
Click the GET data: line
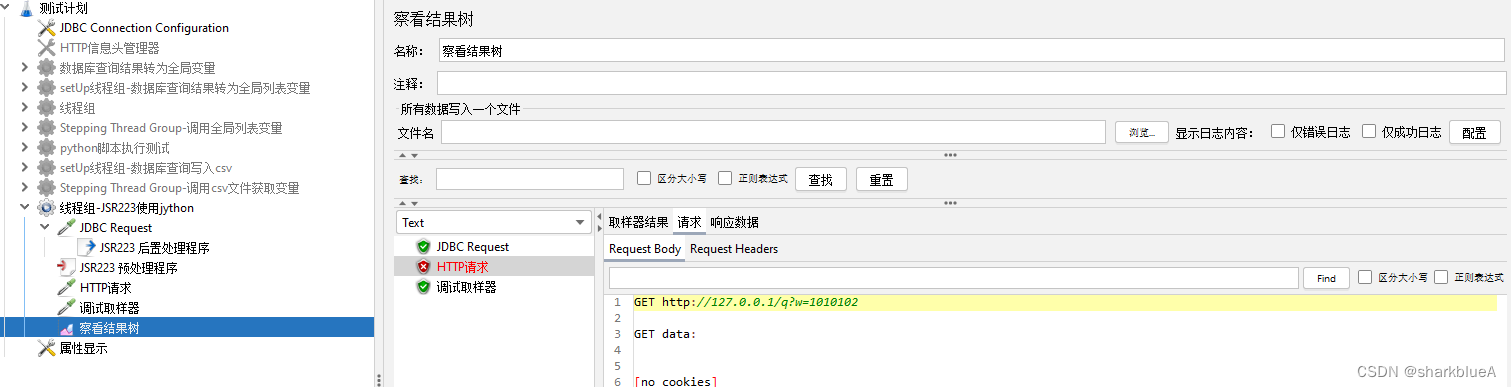click(664, 334)
